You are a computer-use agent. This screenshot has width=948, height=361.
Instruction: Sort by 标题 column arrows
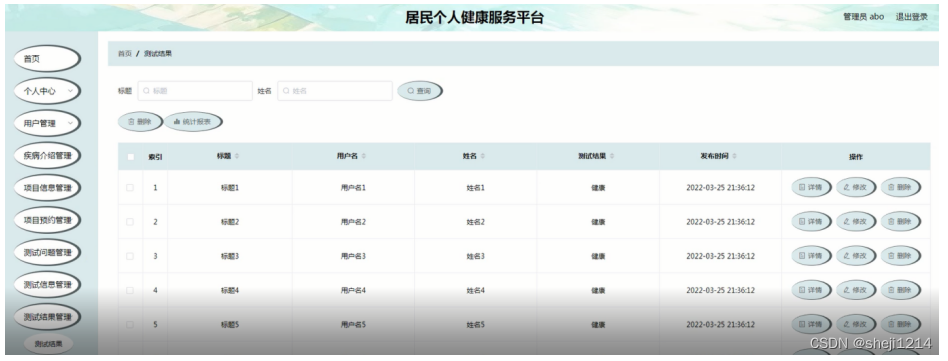[x=237, y=156]
